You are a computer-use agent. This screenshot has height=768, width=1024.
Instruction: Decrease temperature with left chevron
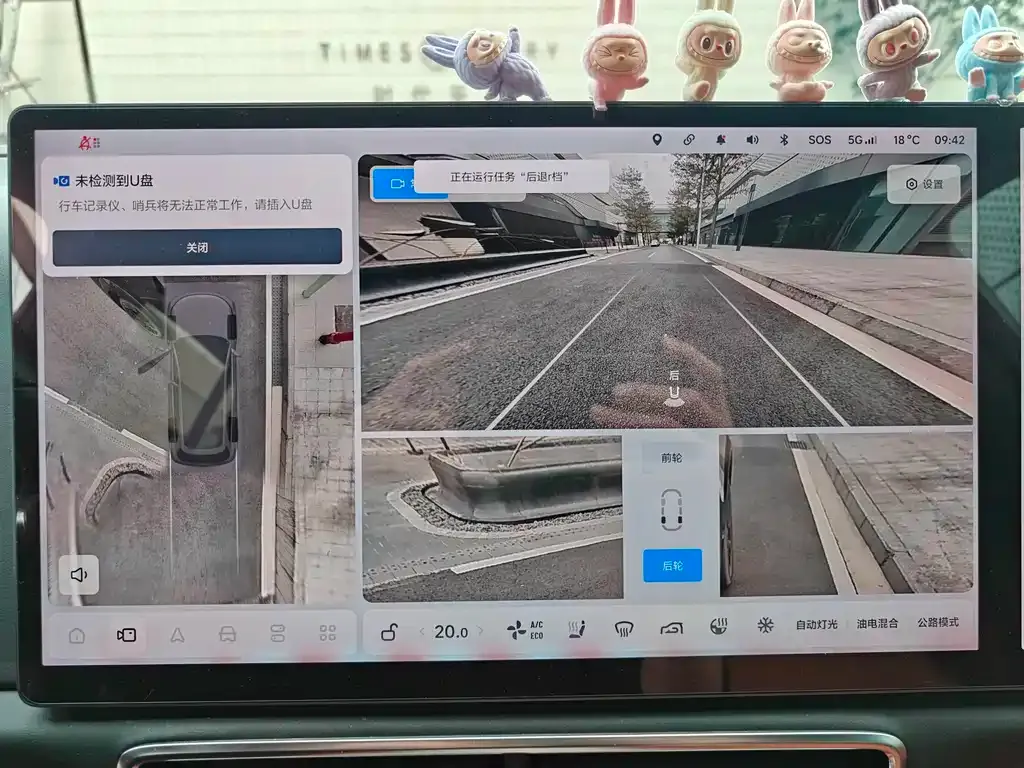[422, 632]
